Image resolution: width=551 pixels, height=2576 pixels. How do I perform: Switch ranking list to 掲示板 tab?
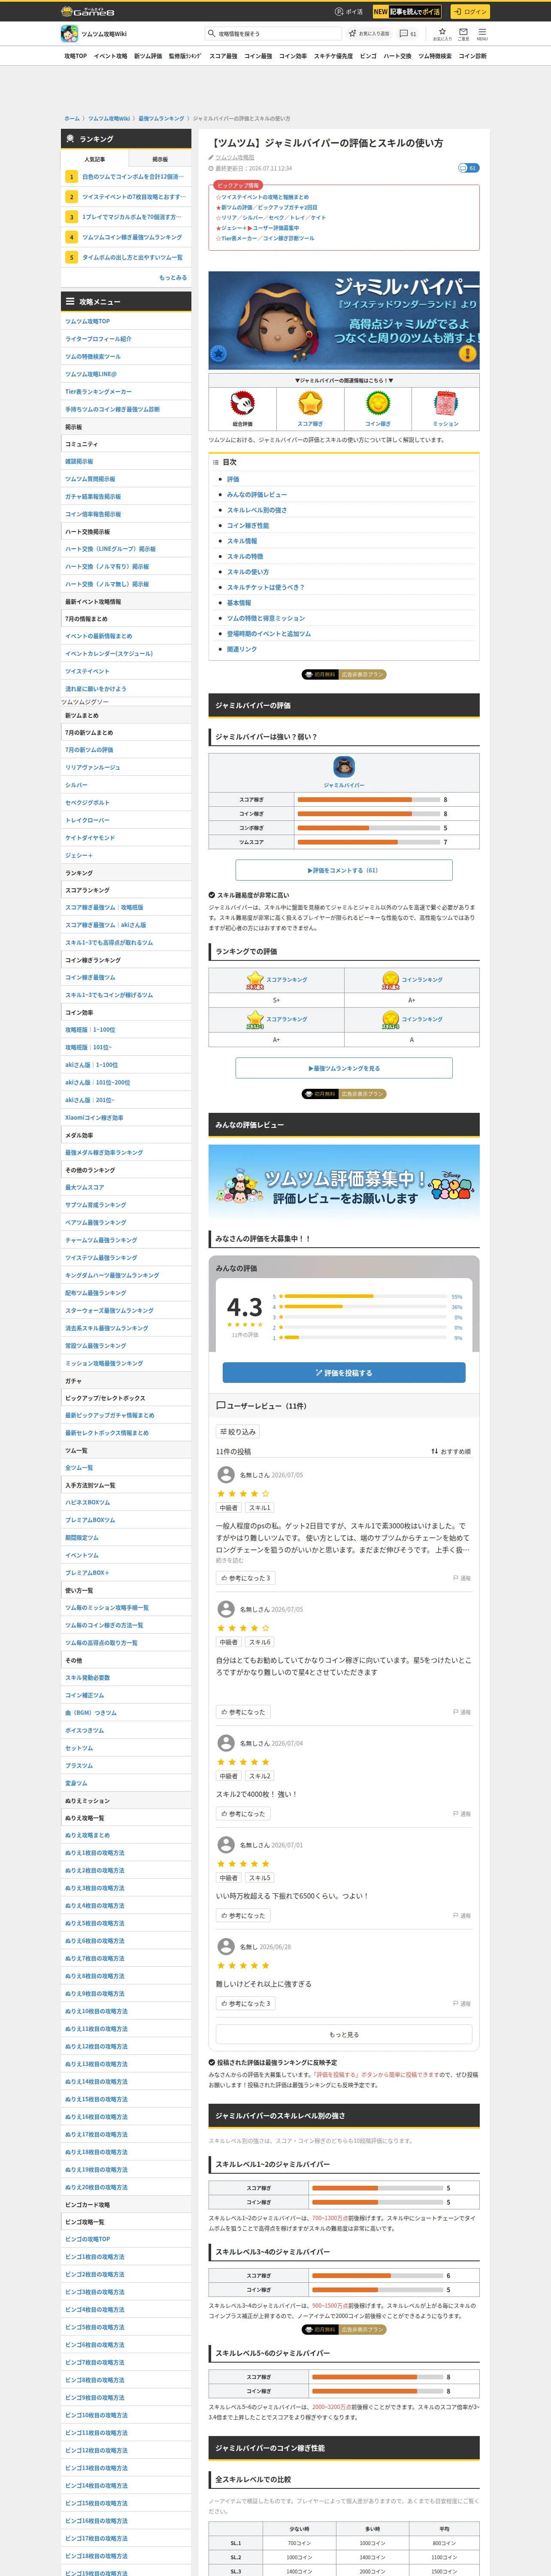[159, 159]
